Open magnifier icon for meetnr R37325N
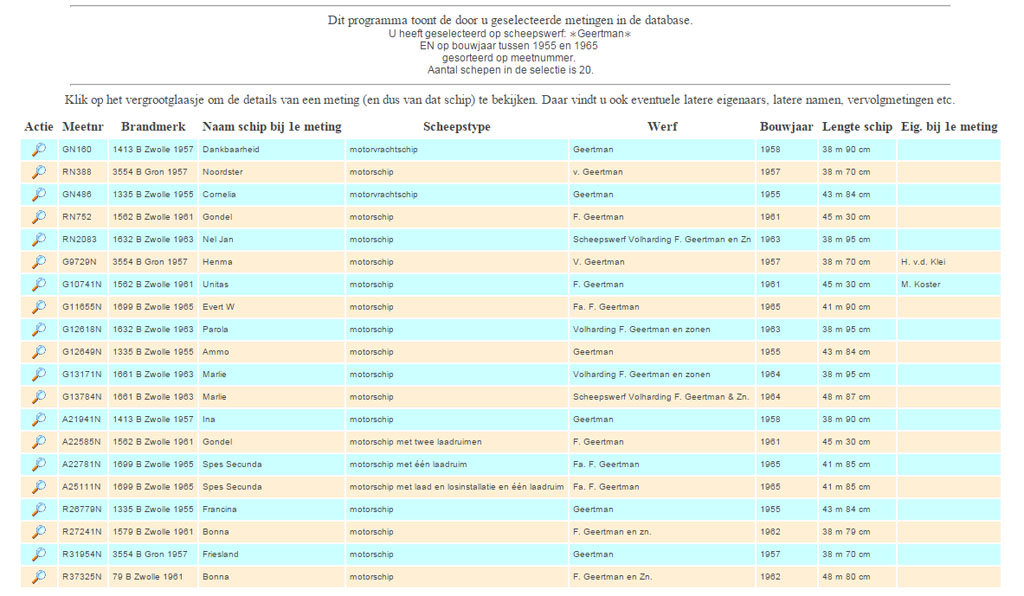1024x596 pixels. pos(38,577)
